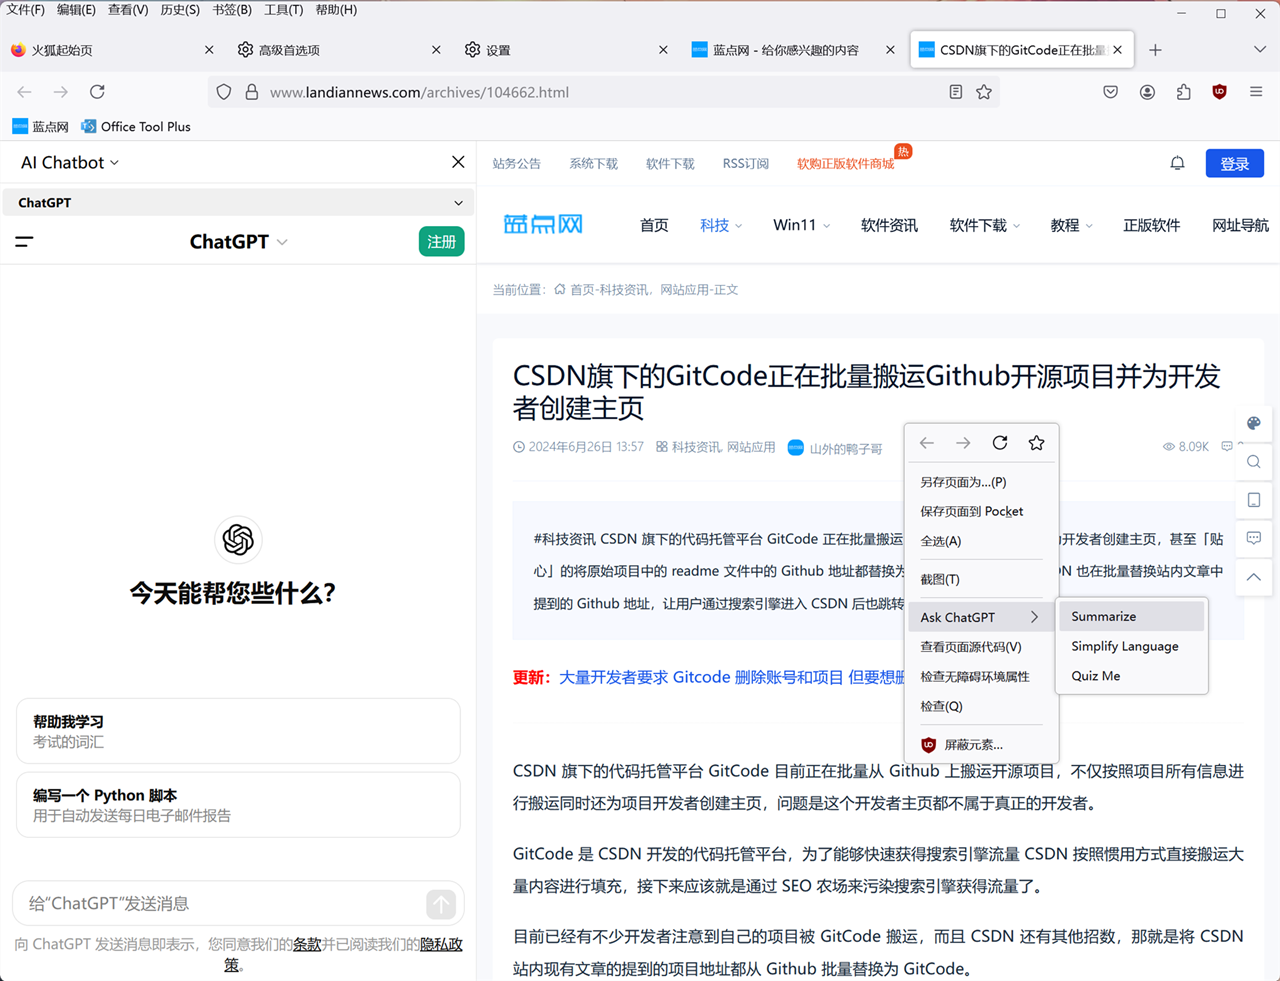Select 另存页面为 context menu entry
1280x981 pixels.
point(981,482)
